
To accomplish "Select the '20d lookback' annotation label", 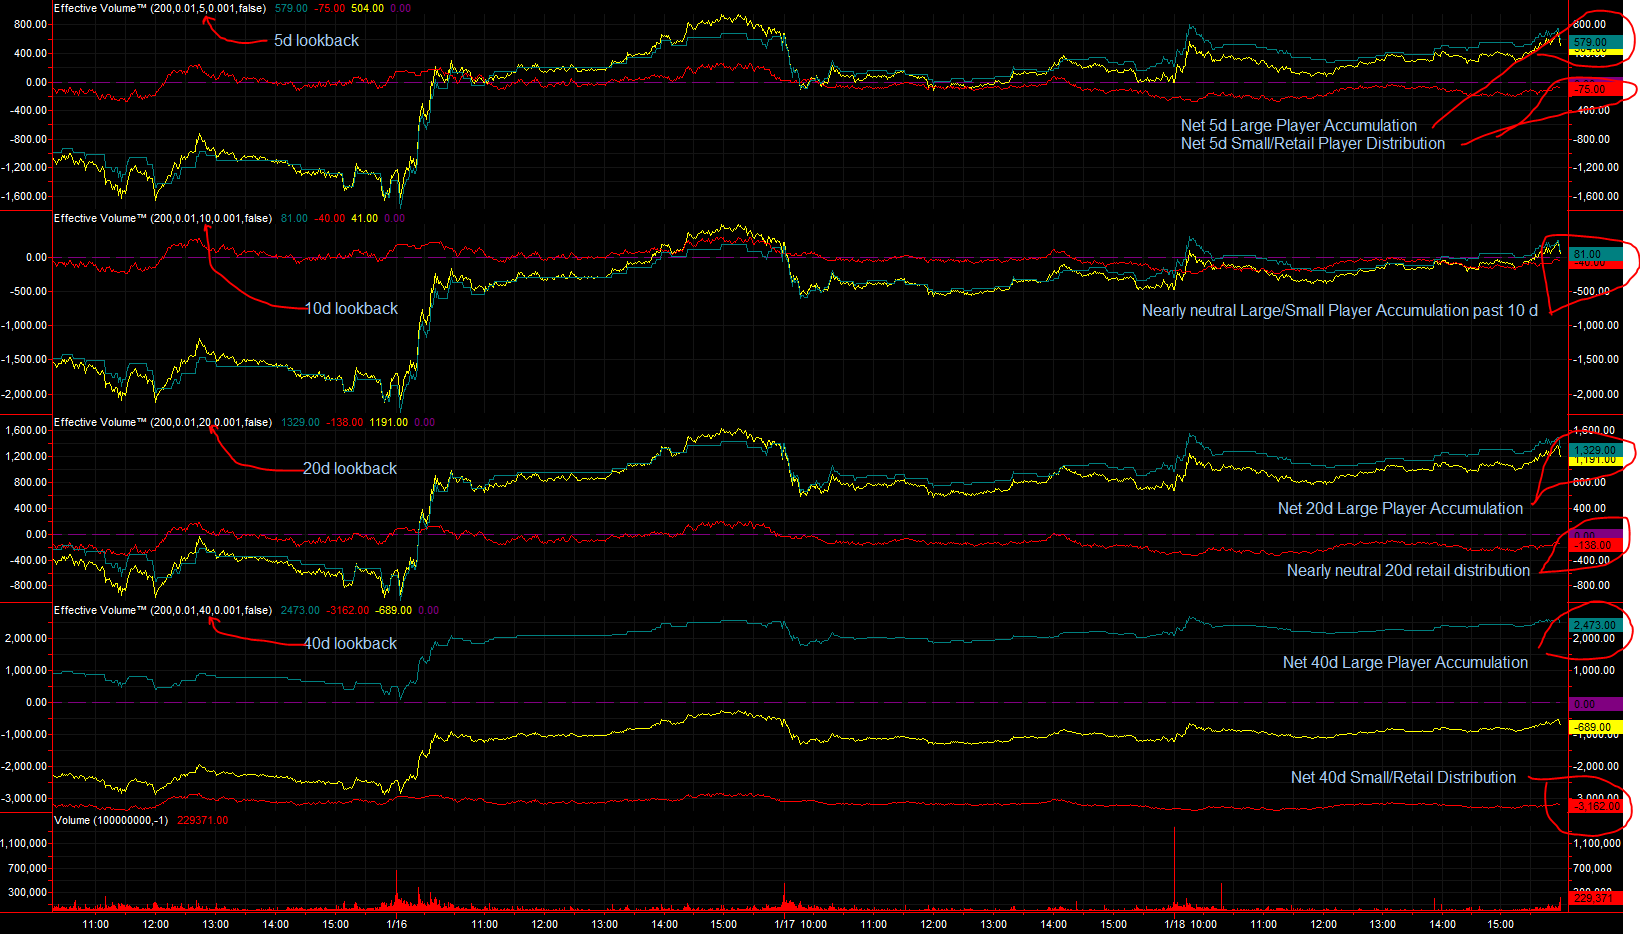I will click(x=350, y=469).
